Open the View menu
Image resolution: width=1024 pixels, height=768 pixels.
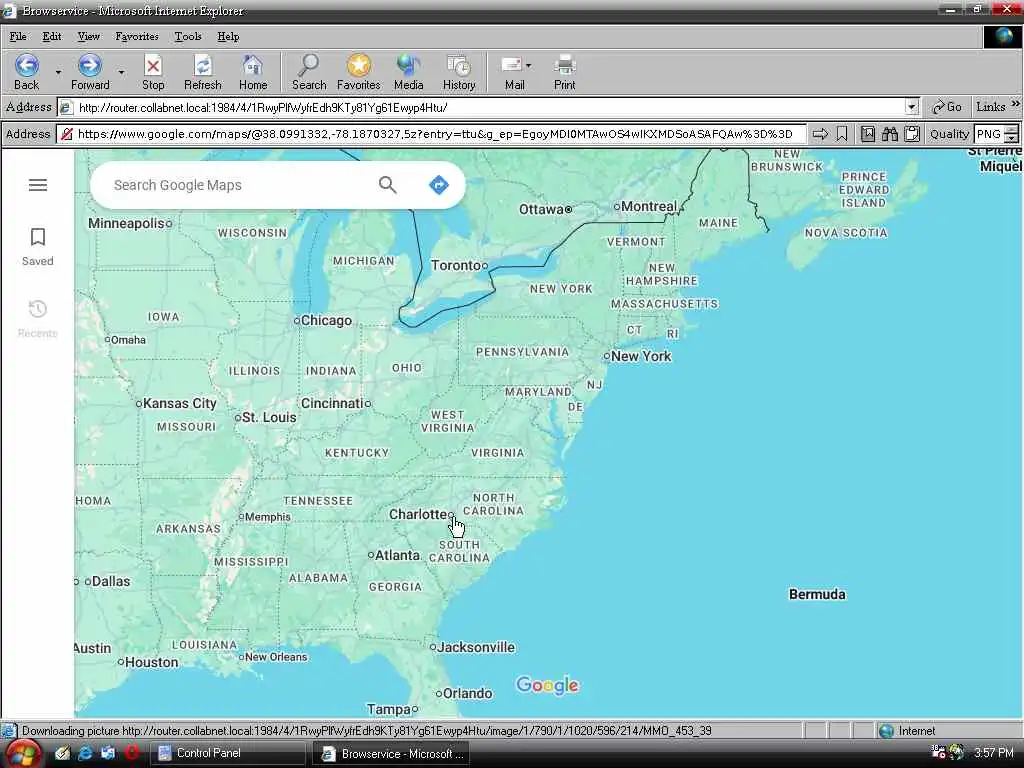coord(88,37)
